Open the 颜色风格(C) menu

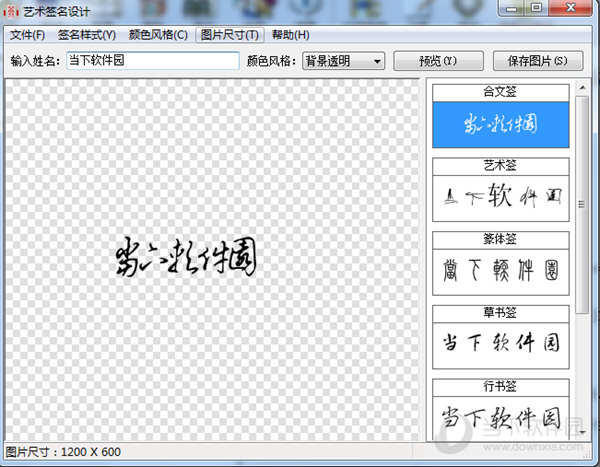(157, 35)
